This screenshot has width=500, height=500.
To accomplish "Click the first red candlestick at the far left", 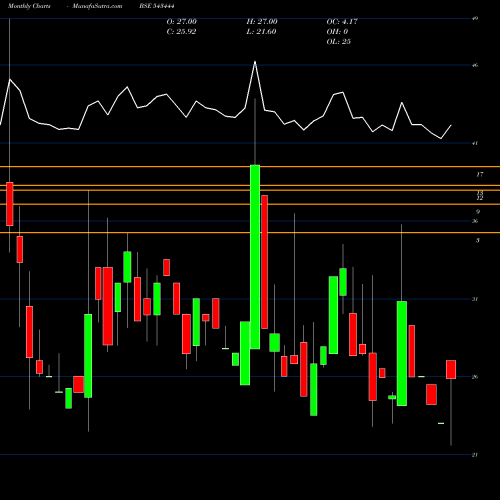I will [x=10, y=204].
